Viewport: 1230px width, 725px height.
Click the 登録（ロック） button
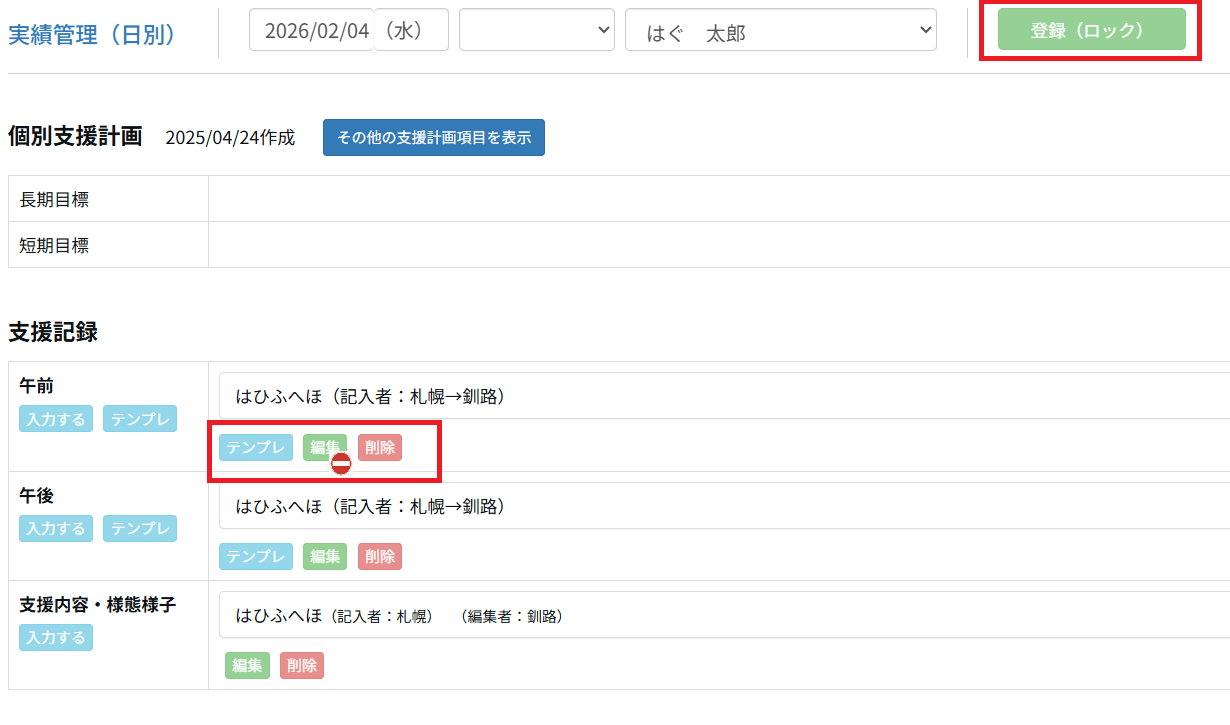point(1091,30)
